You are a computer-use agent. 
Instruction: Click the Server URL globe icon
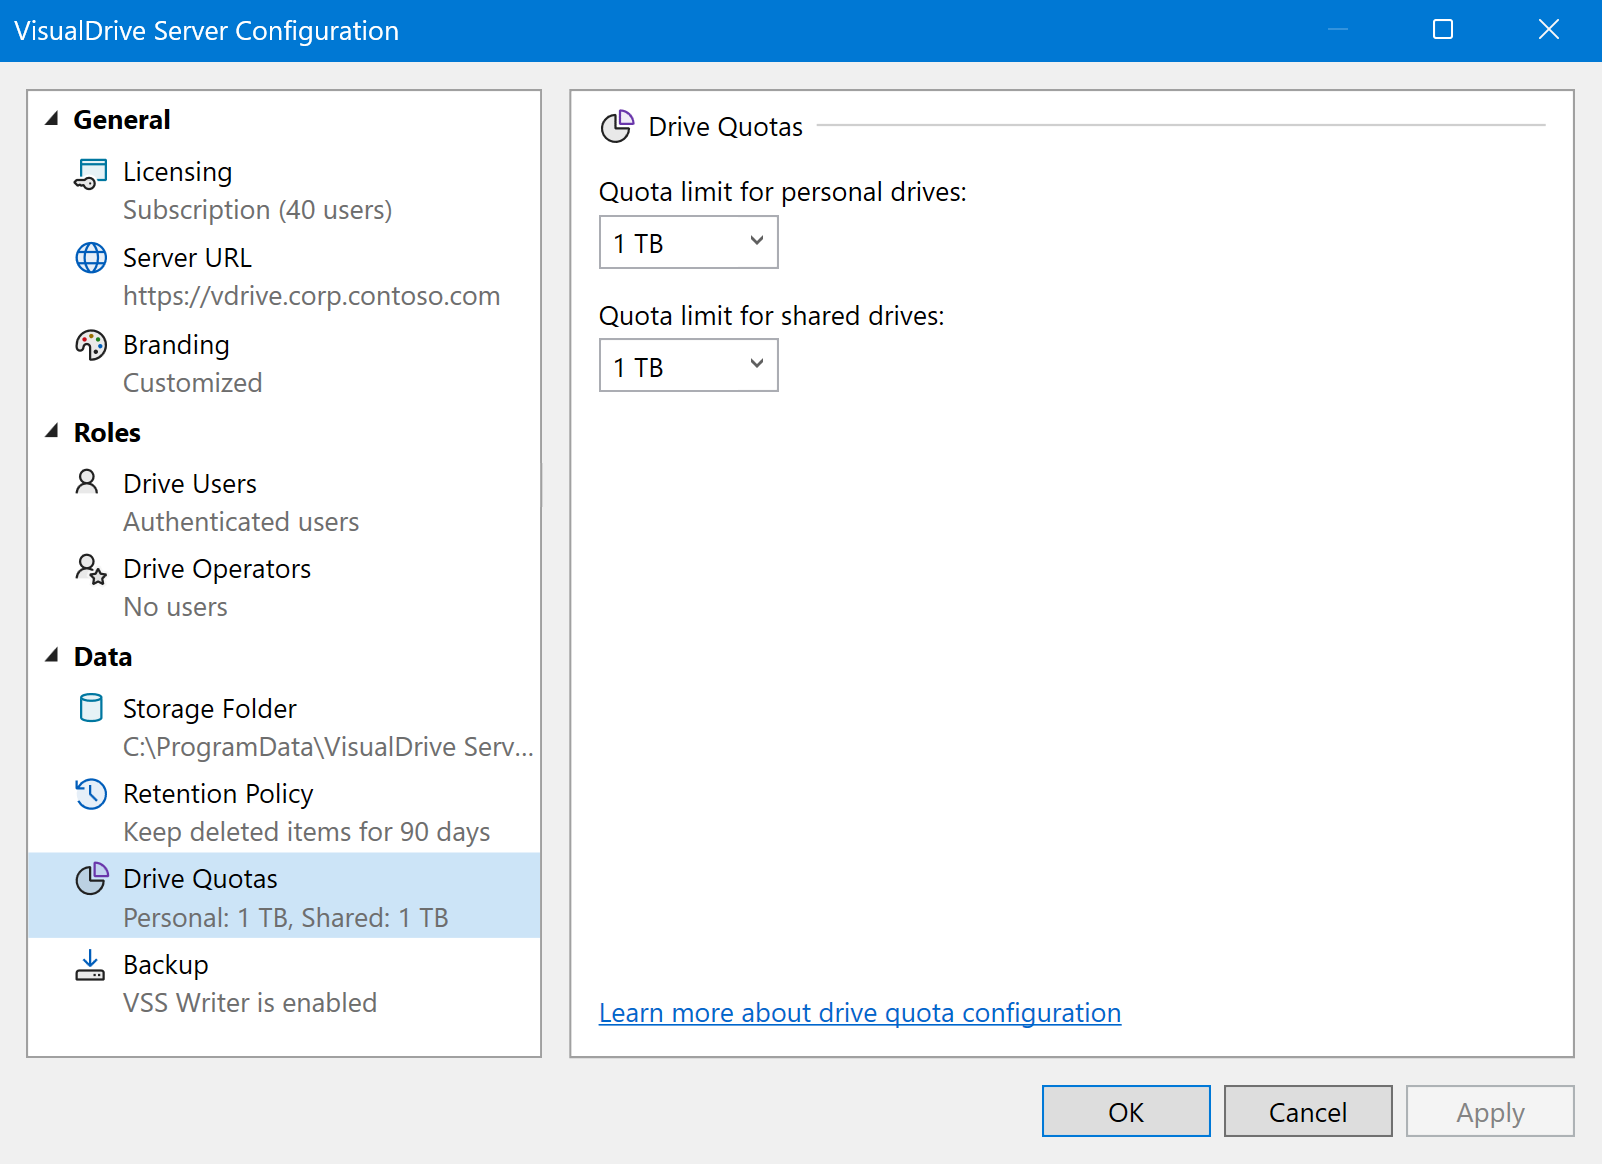[91, 258]
